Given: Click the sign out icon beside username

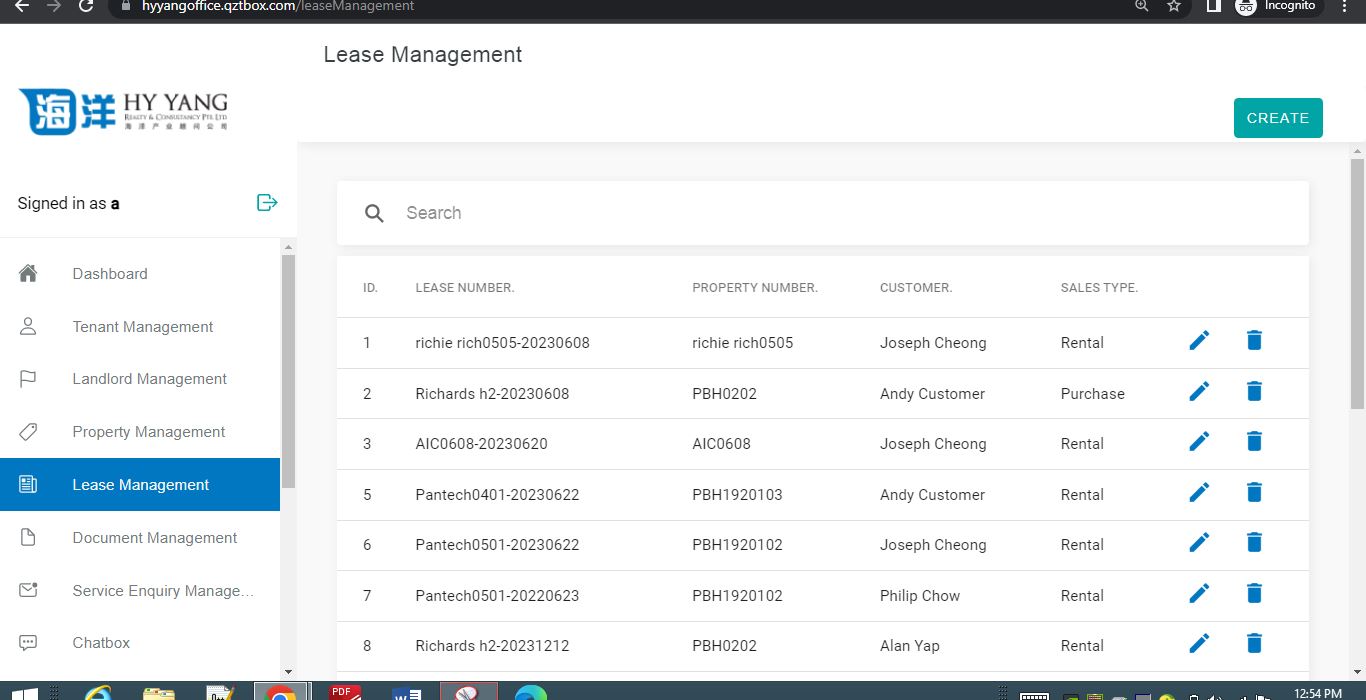Looking at the screenshot, I should (x=267, y=203).
